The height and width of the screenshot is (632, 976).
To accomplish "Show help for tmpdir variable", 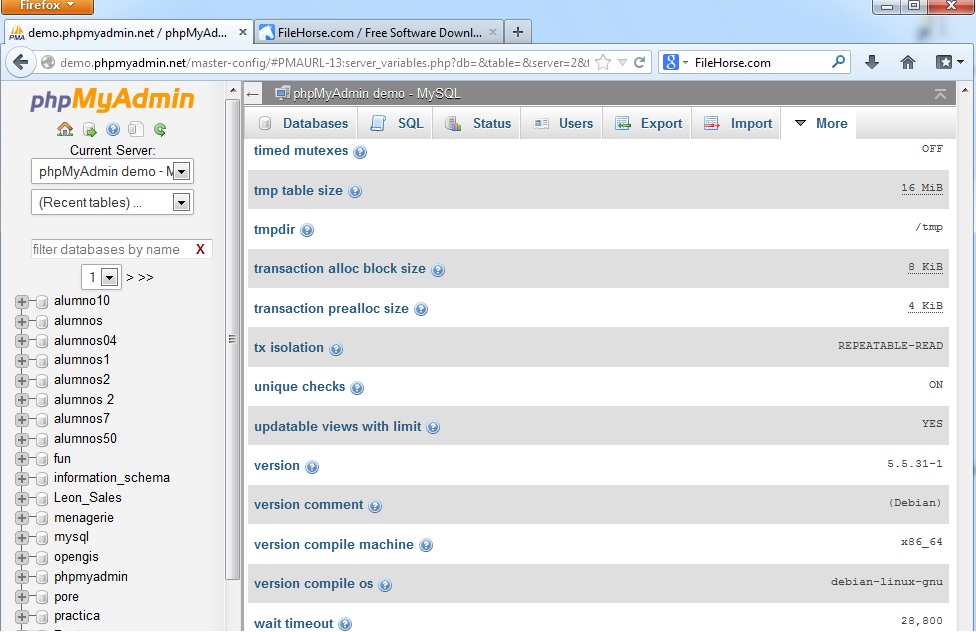I will click(x=307, y=231).
